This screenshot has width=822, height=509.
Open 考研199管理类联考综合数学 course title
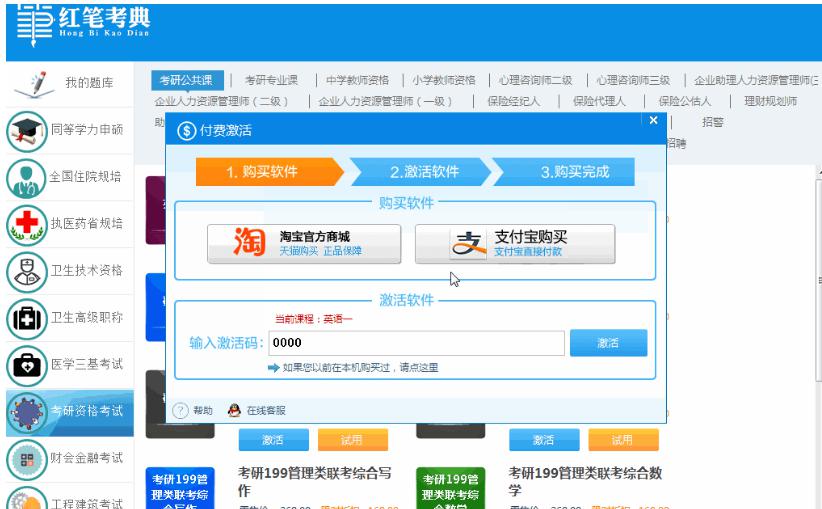point(586,482)
